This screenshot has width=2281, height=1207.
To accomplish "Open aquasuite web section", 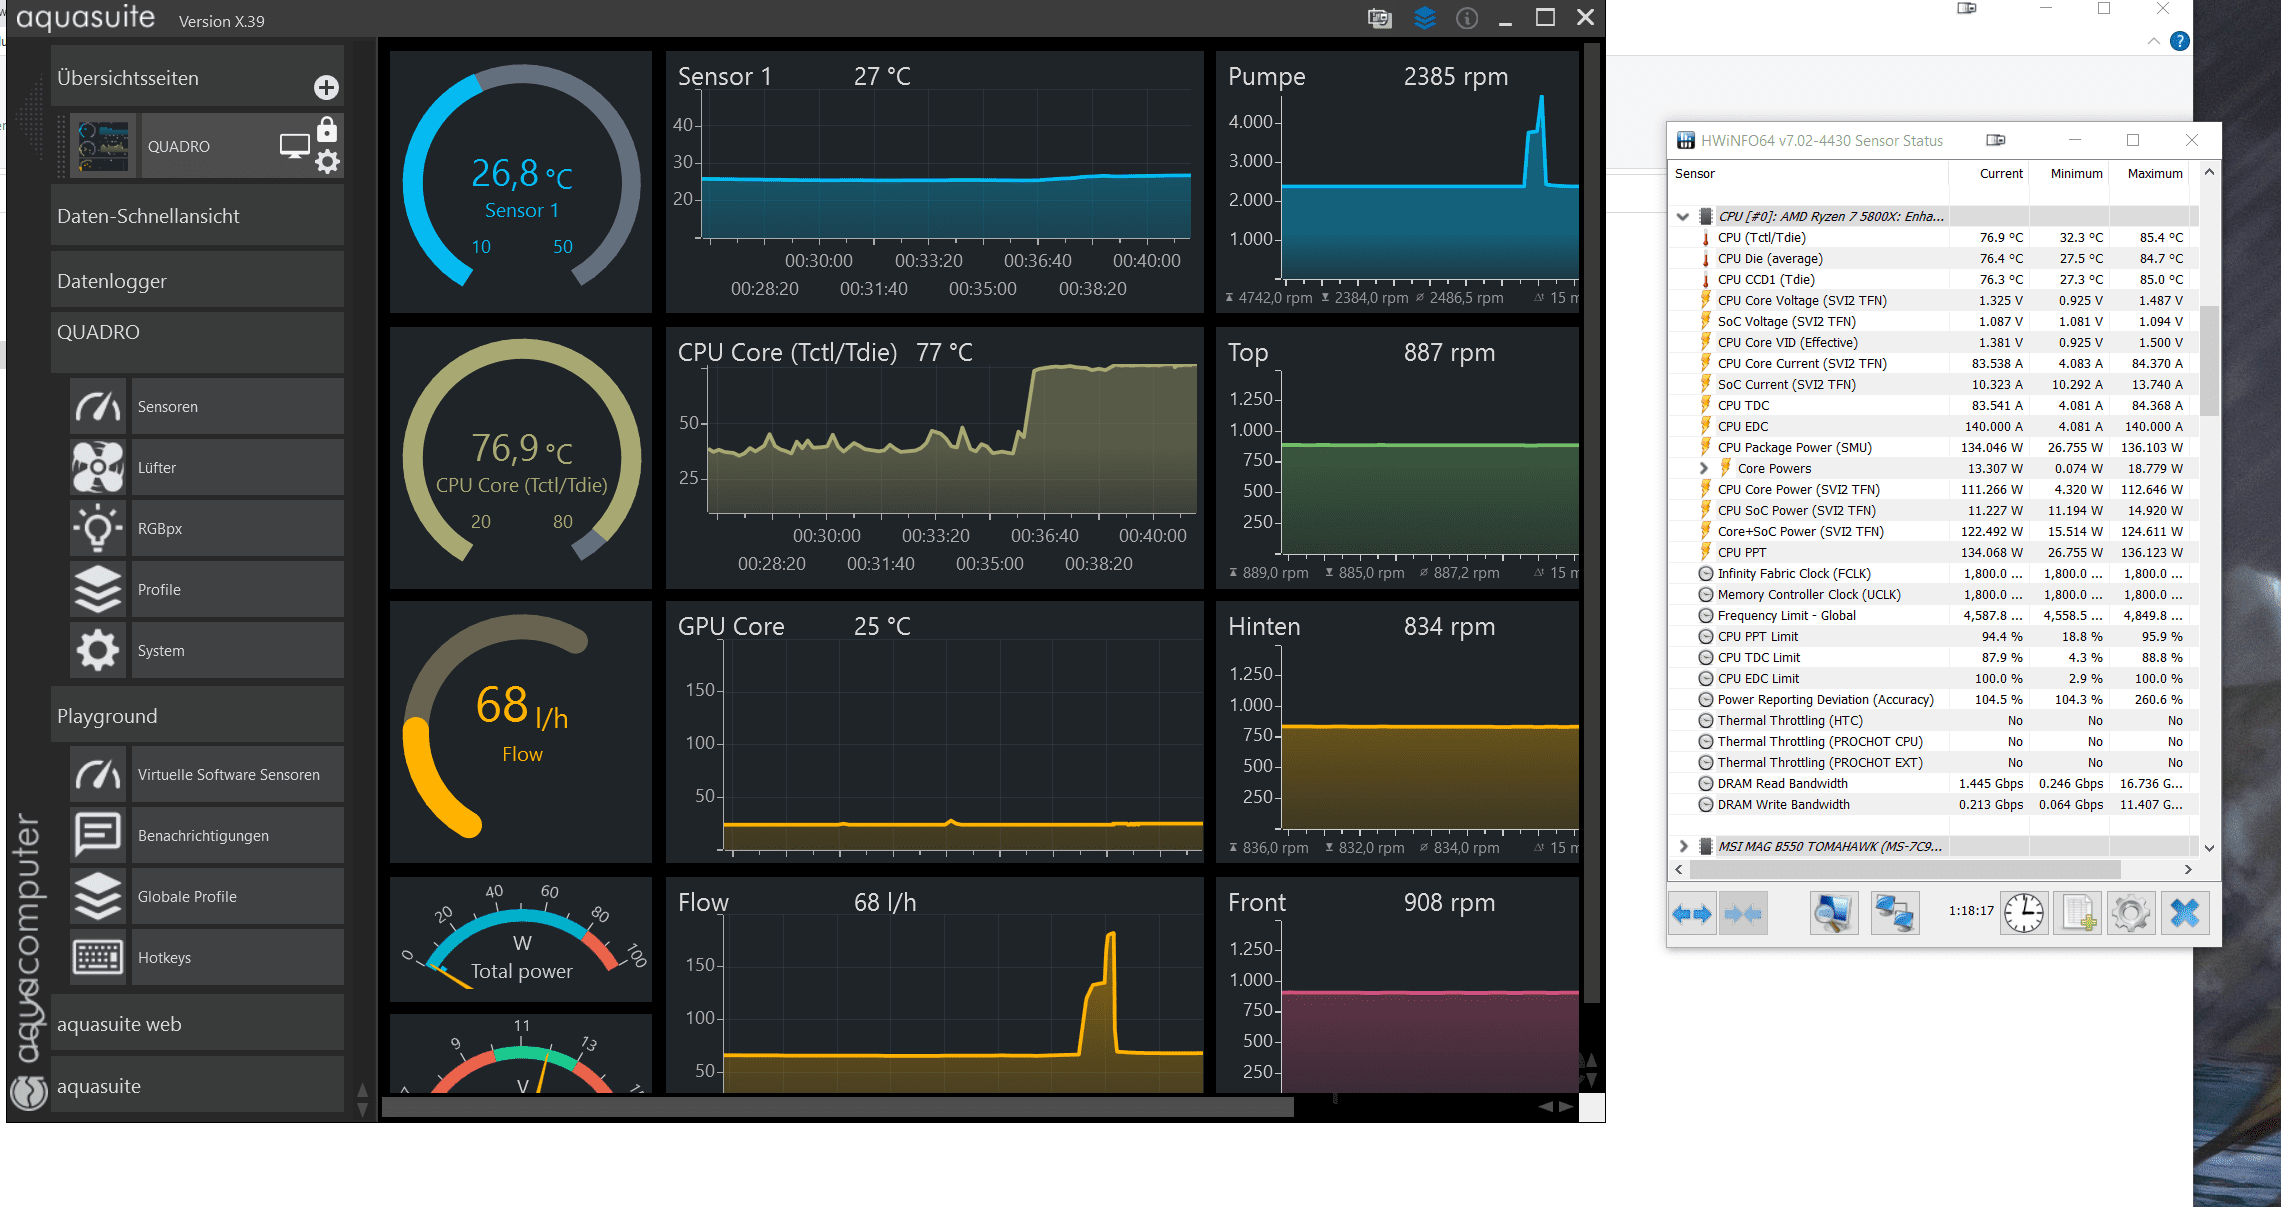I will pos(197,1023).
